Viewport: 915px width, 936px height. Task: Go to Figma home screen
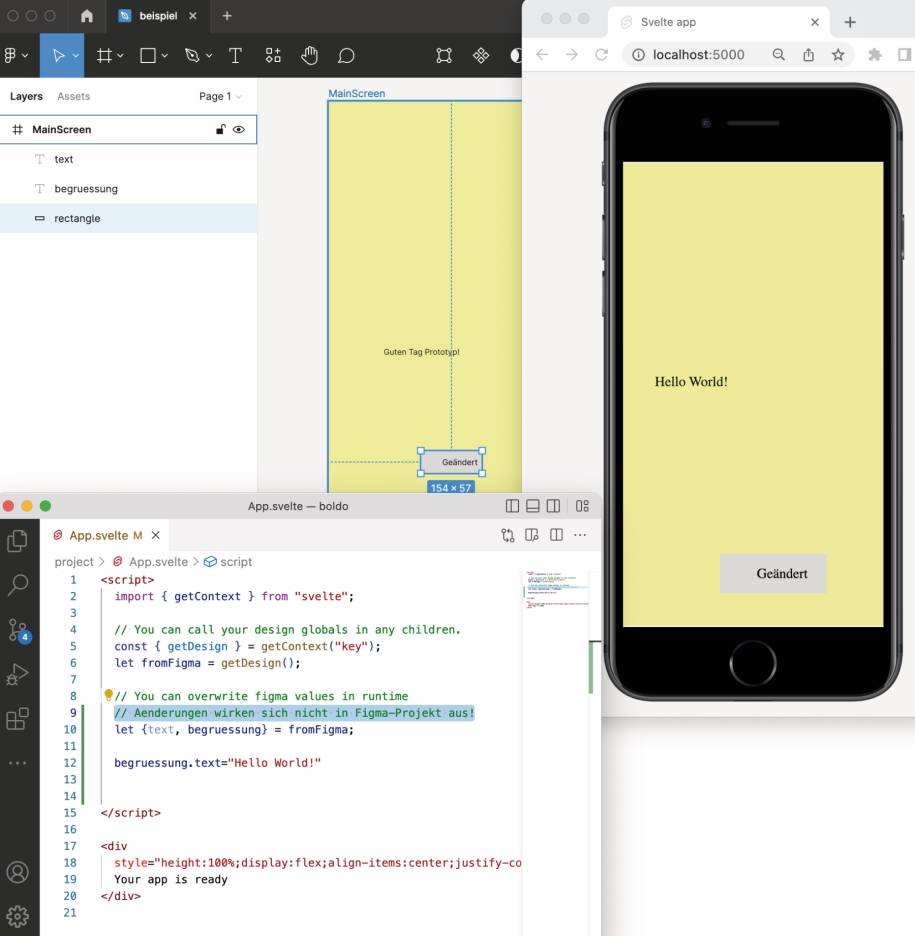tap(87, 16)
